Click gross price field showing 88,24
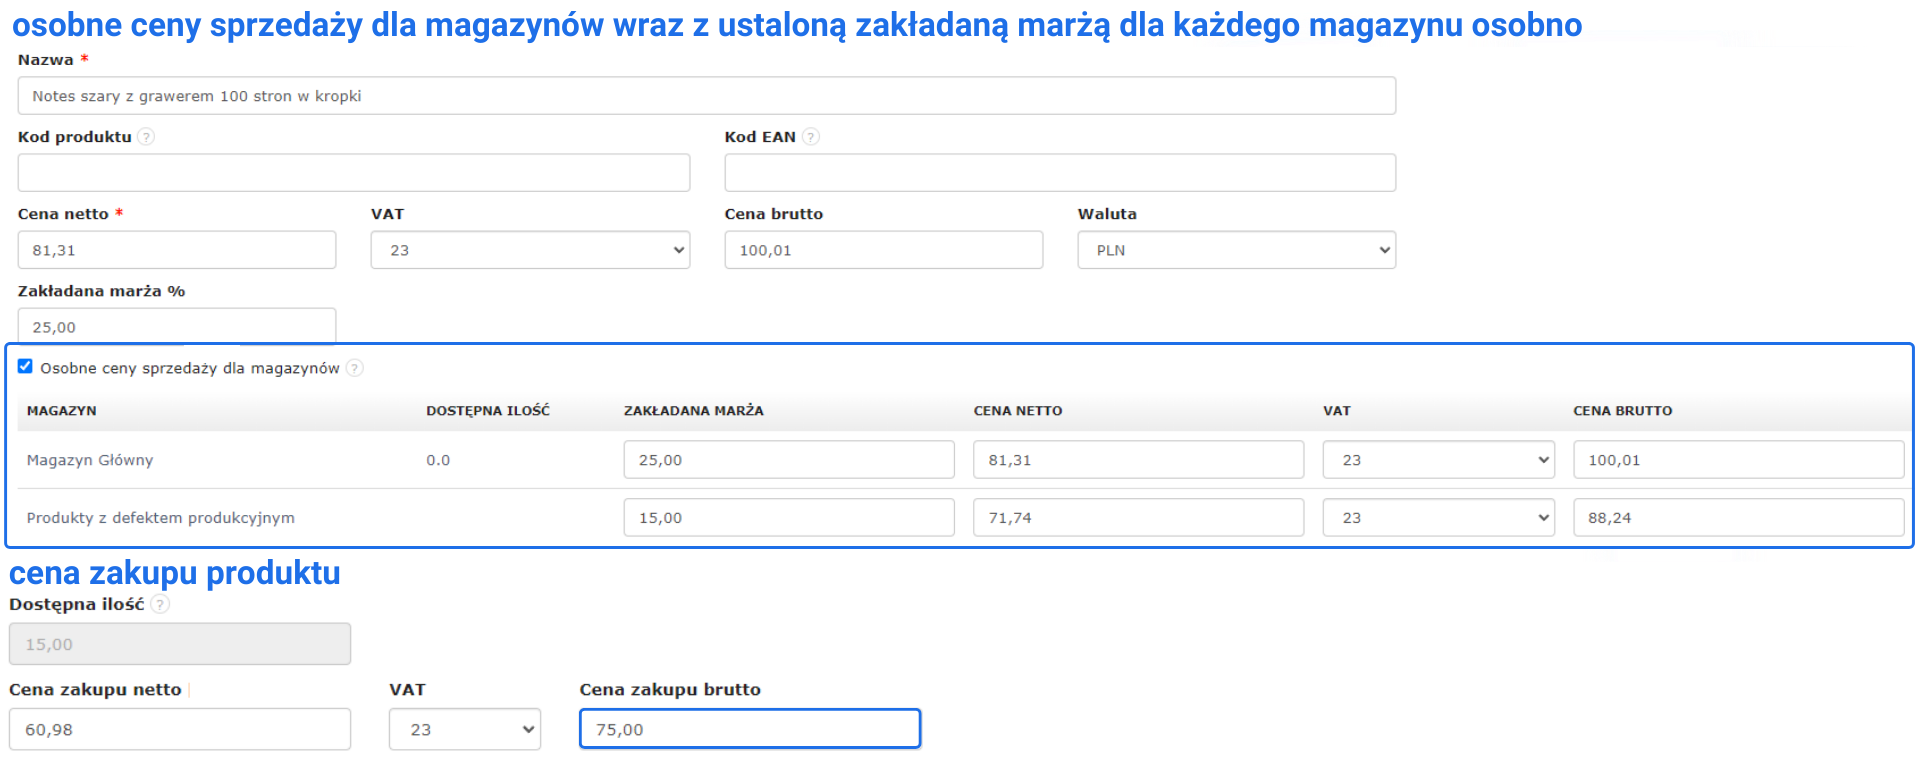Screen dimensions: 1920x759 1739,518
